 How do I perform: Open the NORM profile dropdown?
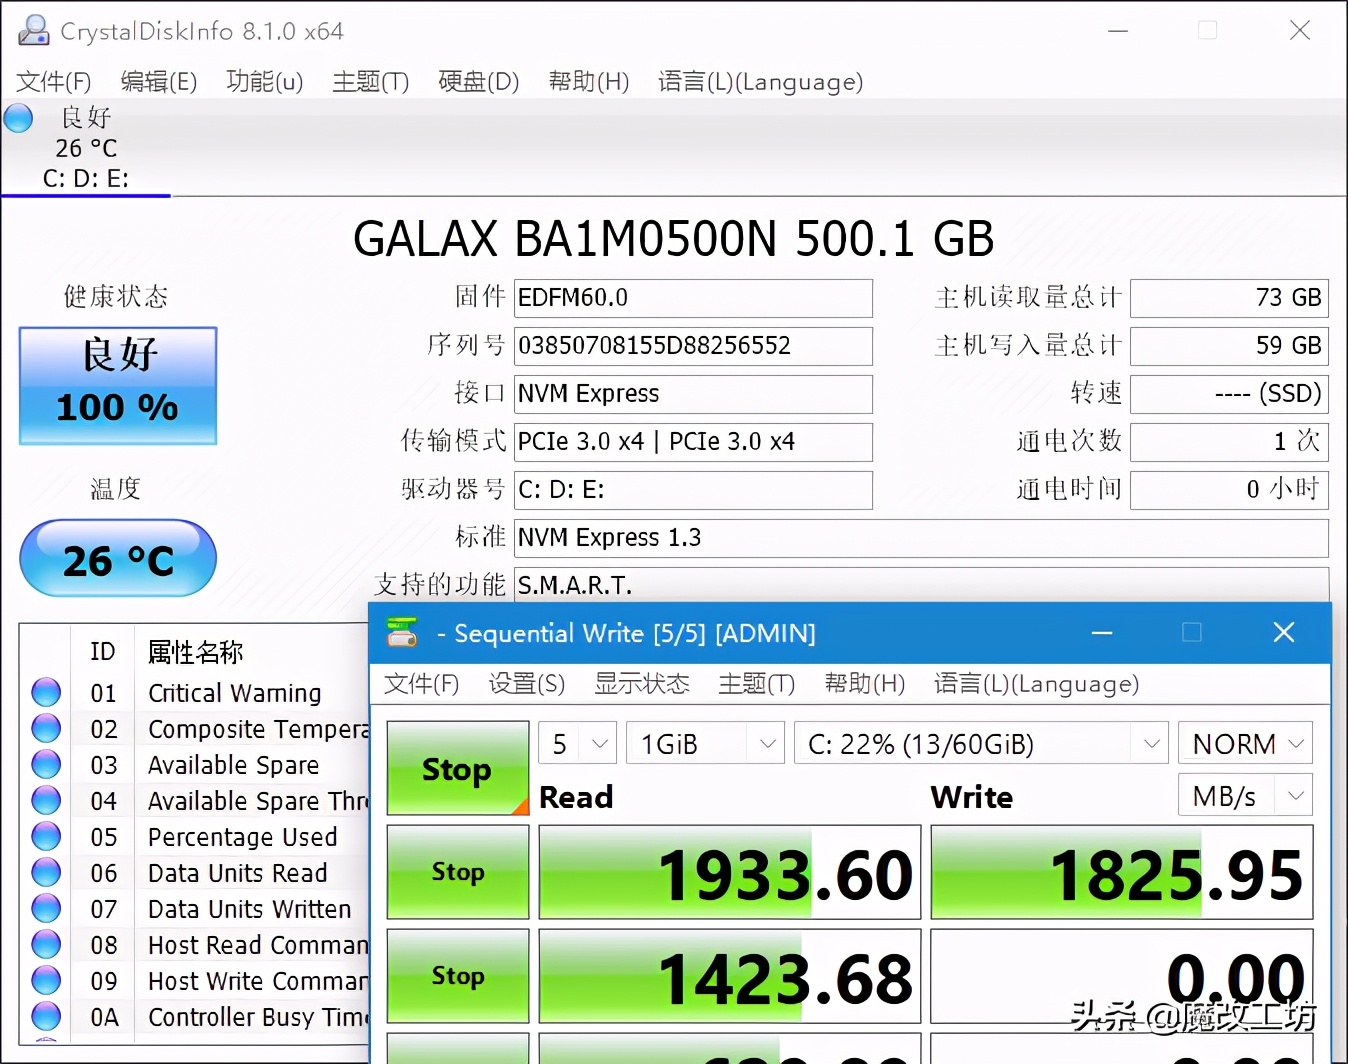tap(1245, 743)
